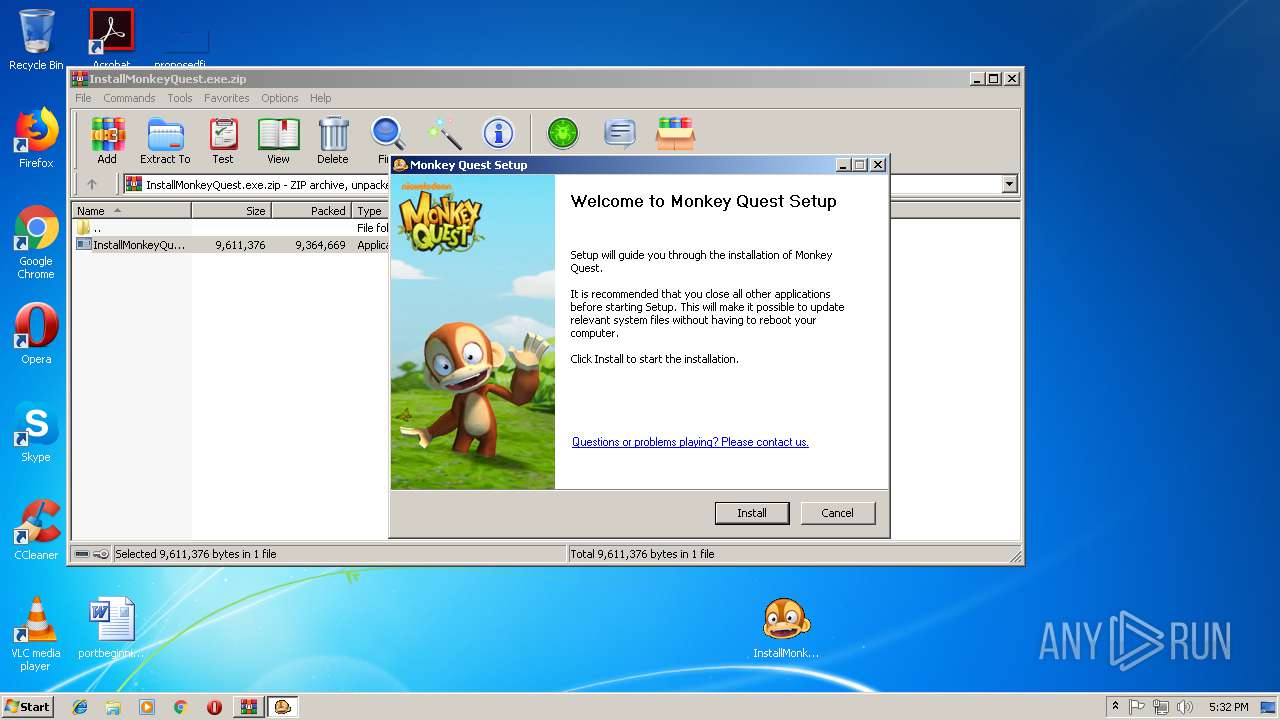The image size is (1280, 720).
Task: Click the packed size 9,364,669 cell
Action: [320, 245]
